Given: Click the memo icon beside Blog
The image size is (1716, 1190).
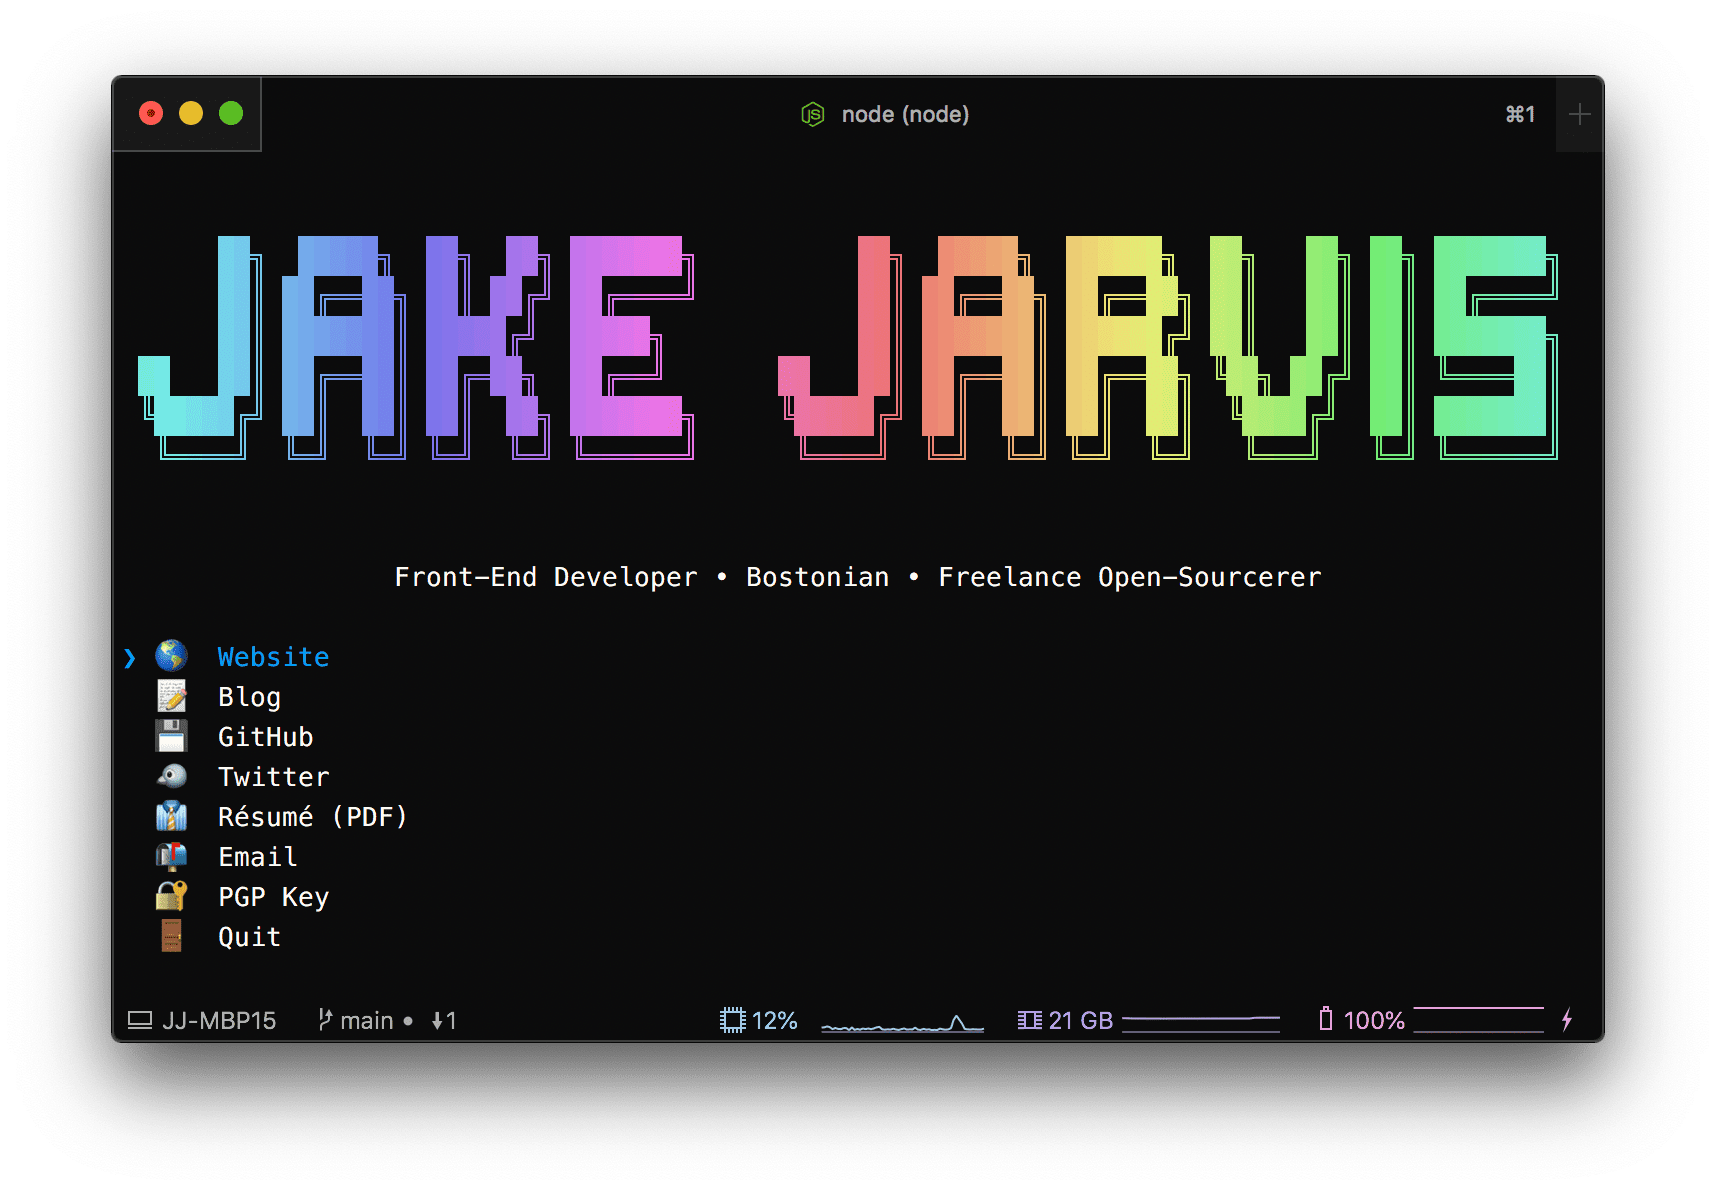Looking at the screenshot, I should coord(171,696).
